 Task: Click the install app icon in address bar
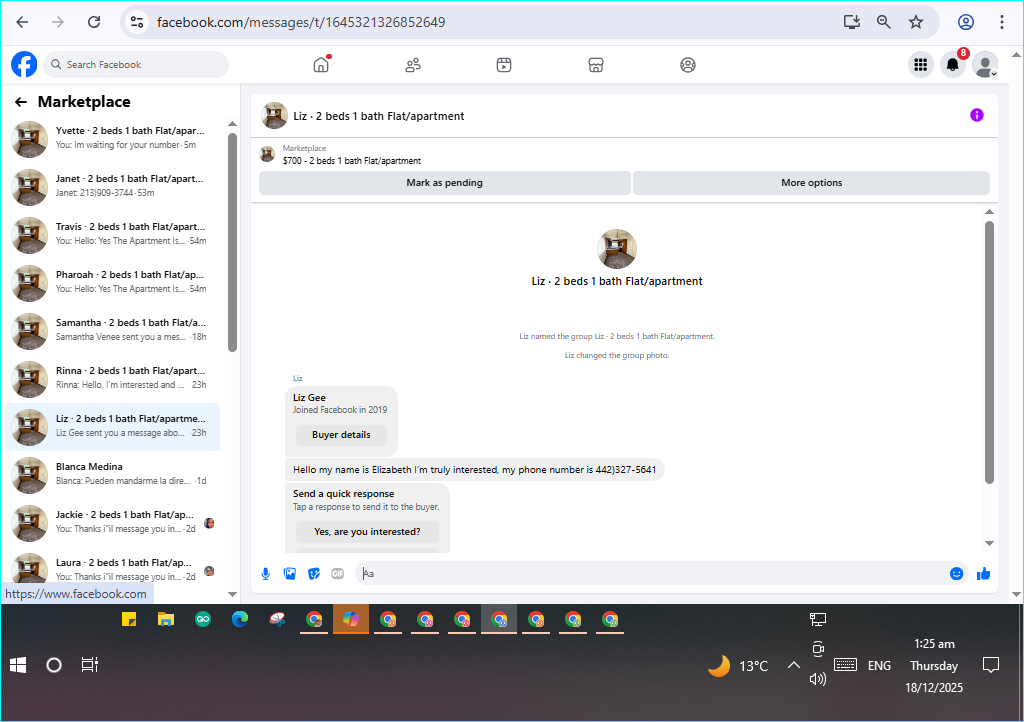(x=852, y=22)
